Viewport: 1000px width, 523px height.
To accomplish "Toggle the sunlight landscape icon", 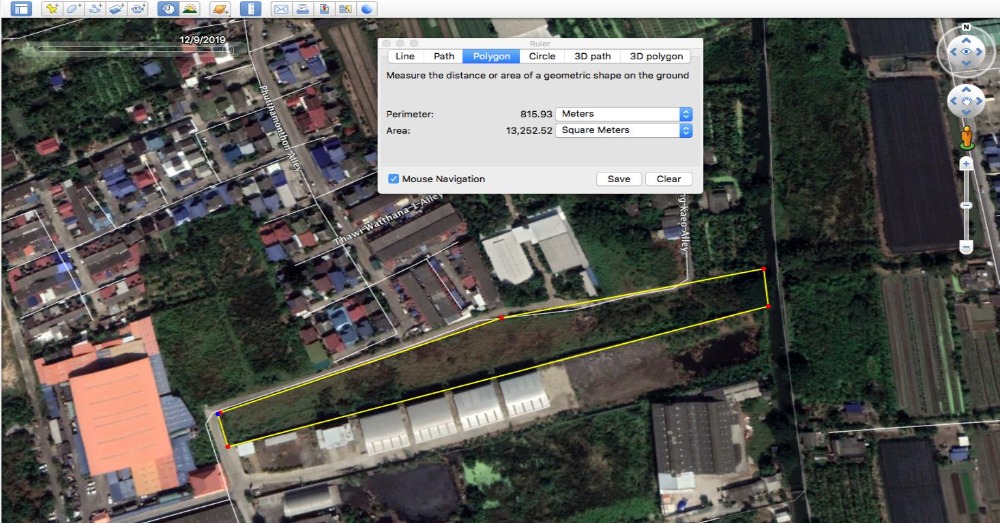I will (190, 9).
